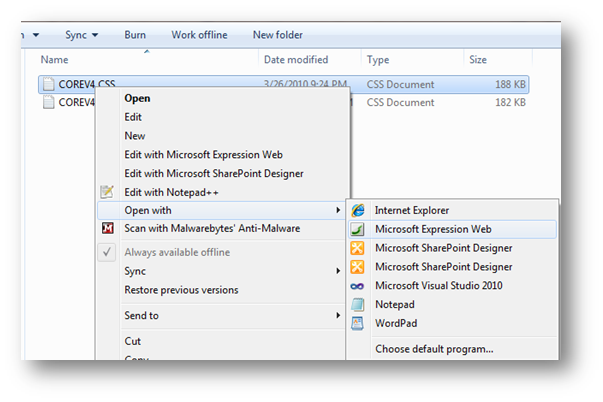The image size is (603, 402).
Task: Pick Notepad in Open with list
Action: (395, 305)
